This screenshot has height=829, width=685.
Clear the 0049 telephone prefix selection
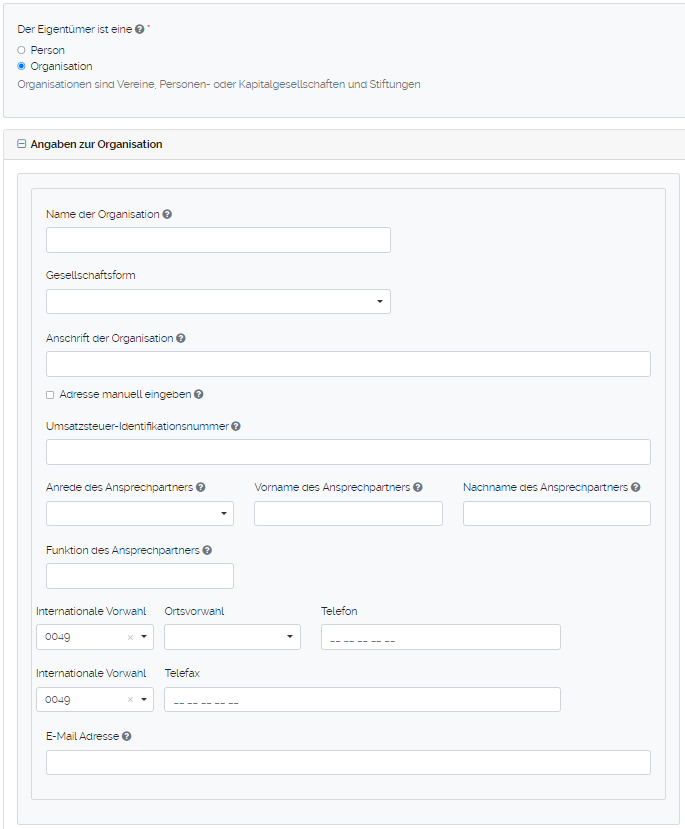[130, 636]
